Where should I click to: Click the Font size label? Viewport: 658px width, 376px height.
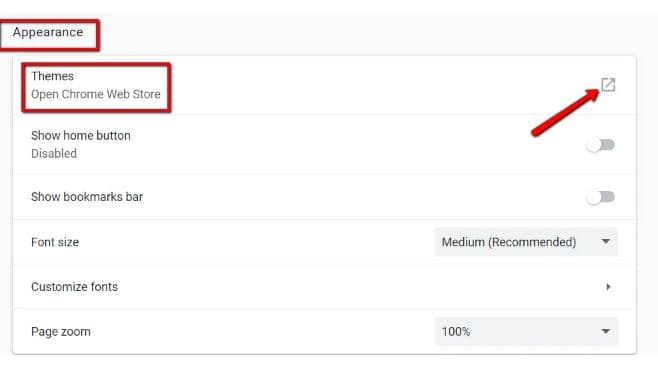tap(55, 242)
